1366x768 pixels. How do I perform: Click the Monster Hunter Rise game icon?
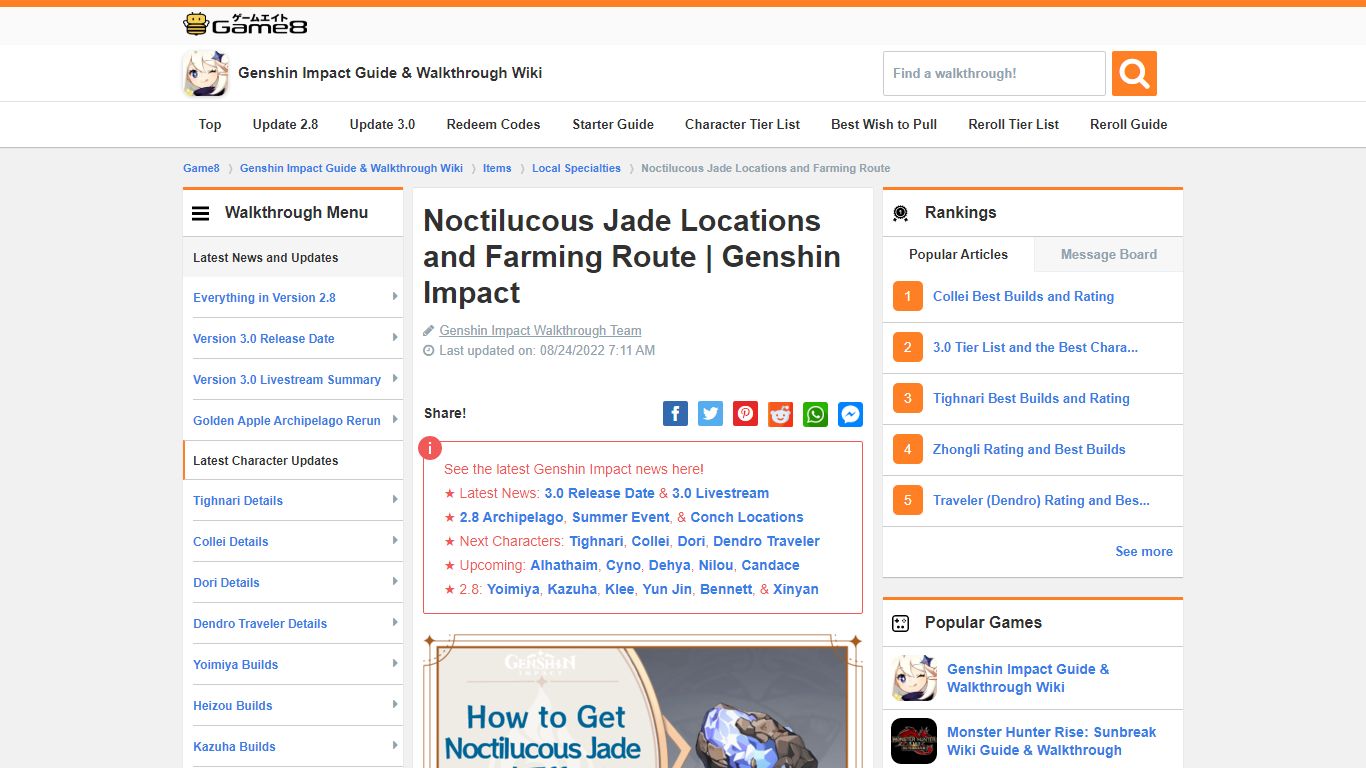[x=914, y=741]
